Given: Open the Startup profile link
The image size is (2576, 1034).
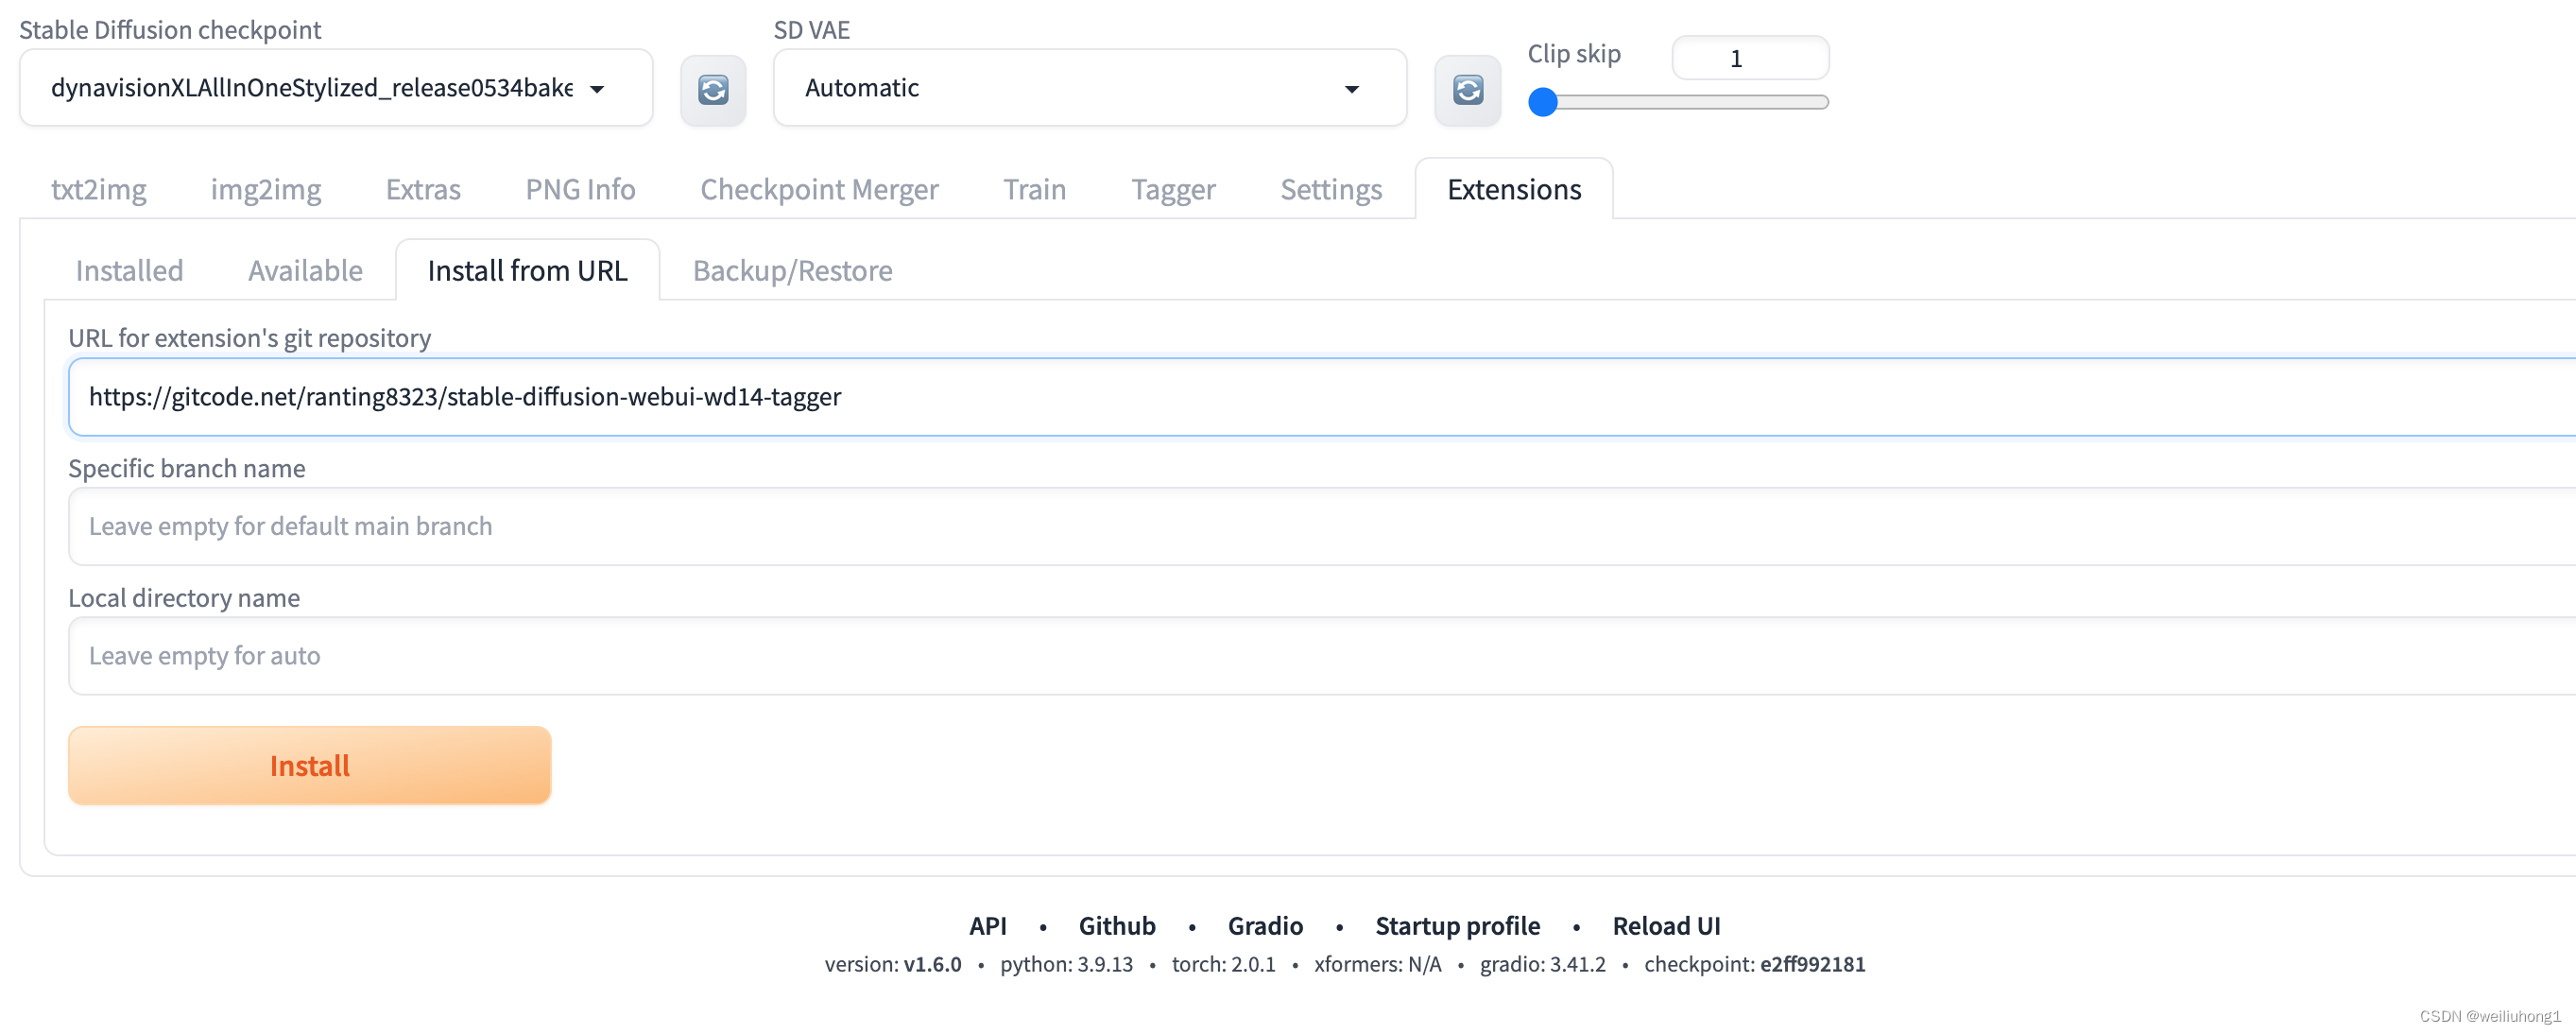Looking at the screenshot, I should click(1457, 925).
